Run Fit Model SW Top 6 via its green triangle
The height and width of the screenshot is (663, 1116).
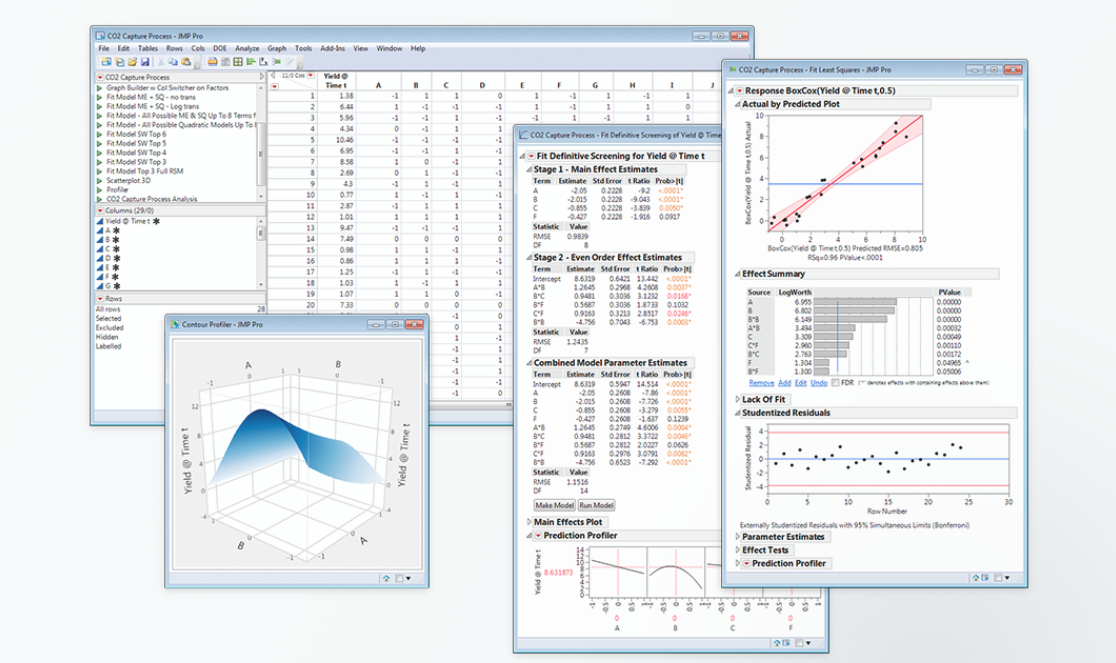(x=100, y=134)
